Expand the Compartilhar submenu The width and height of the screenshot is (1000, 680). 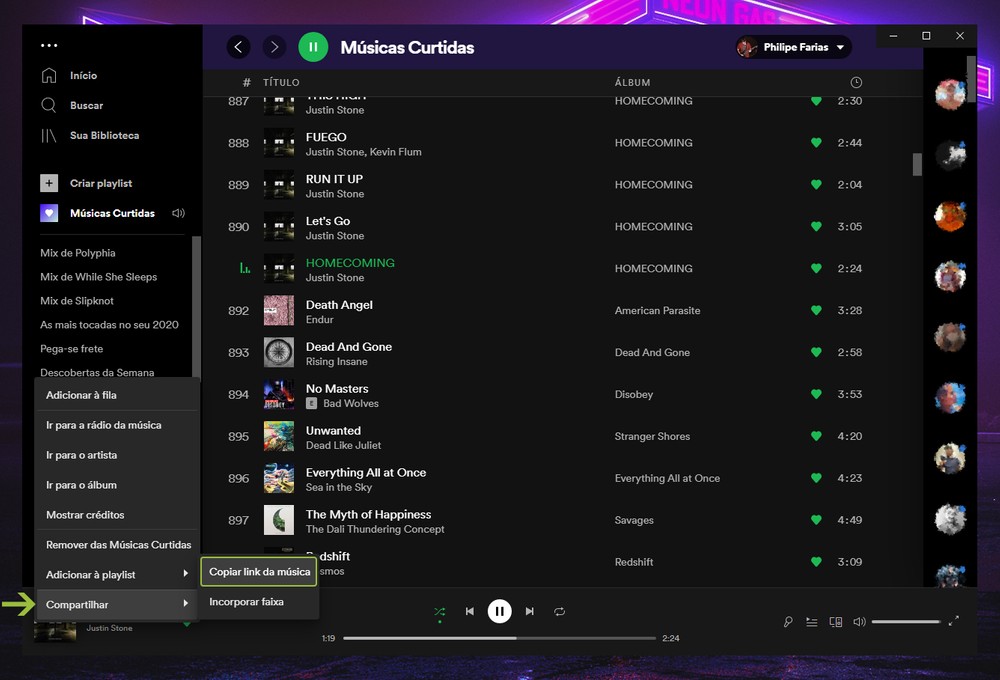point(117,605)
